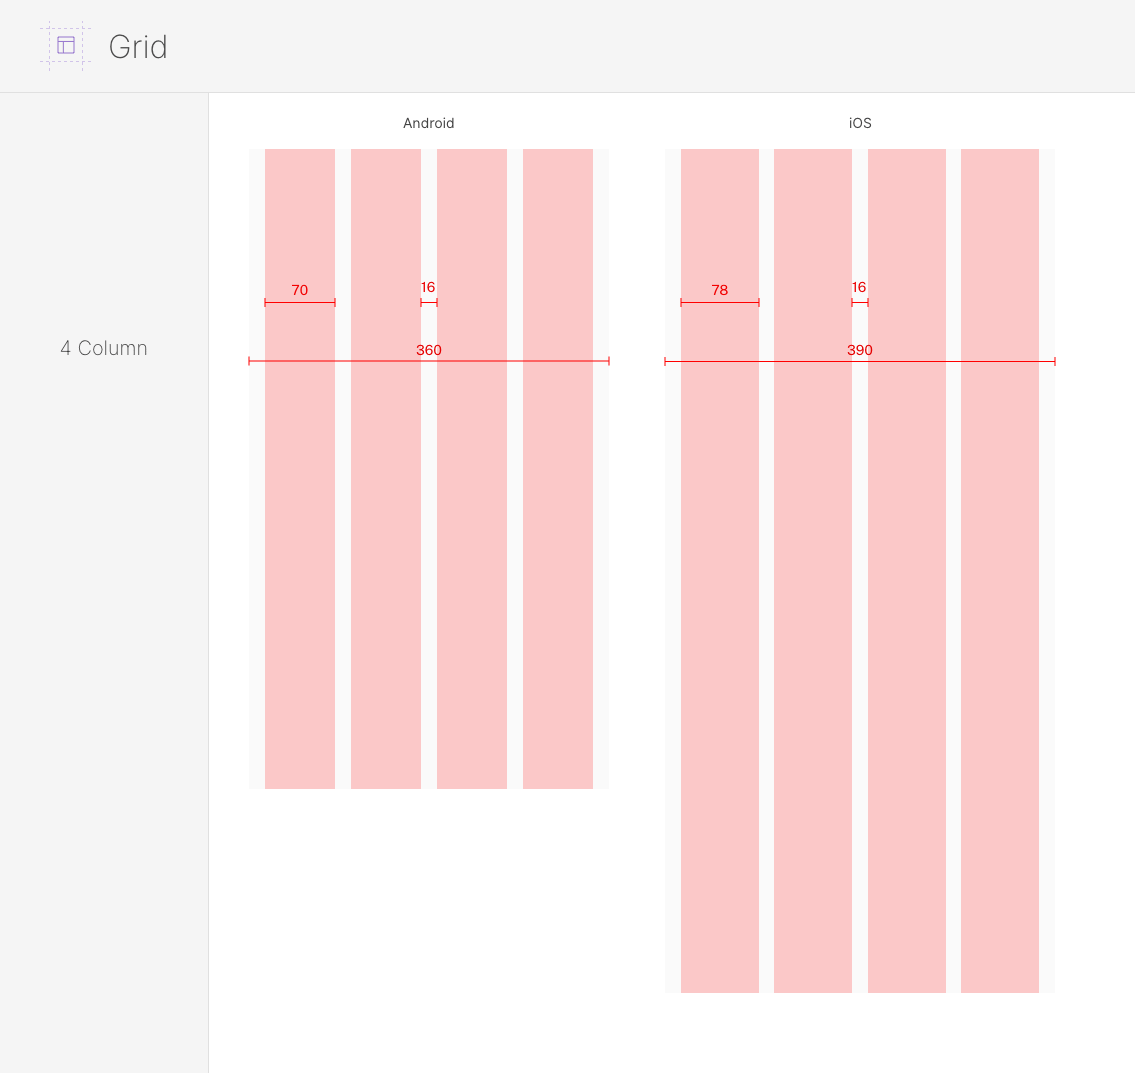Image resolution: width=1135 pixels, height=1073 pixels.
Task: Select the 360 total width label
Action: pyautogui.click(x=429, y=350)
